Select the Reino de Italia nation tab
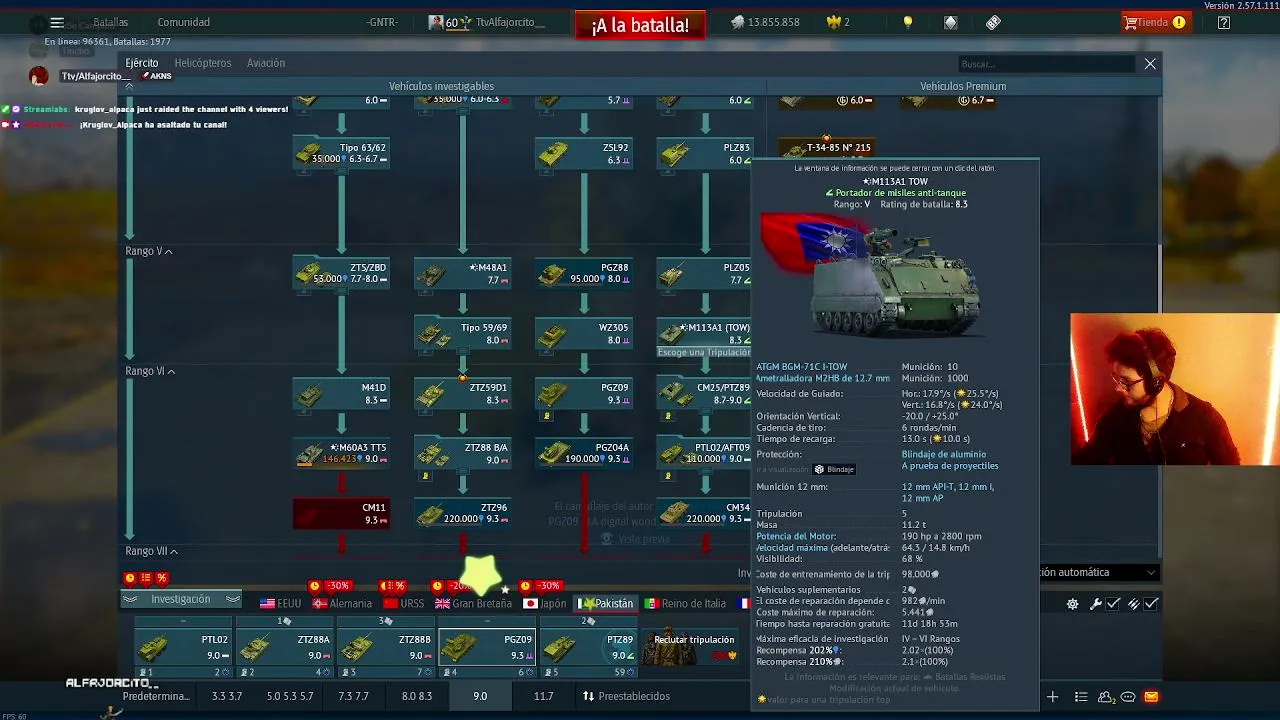 point(685,604)
